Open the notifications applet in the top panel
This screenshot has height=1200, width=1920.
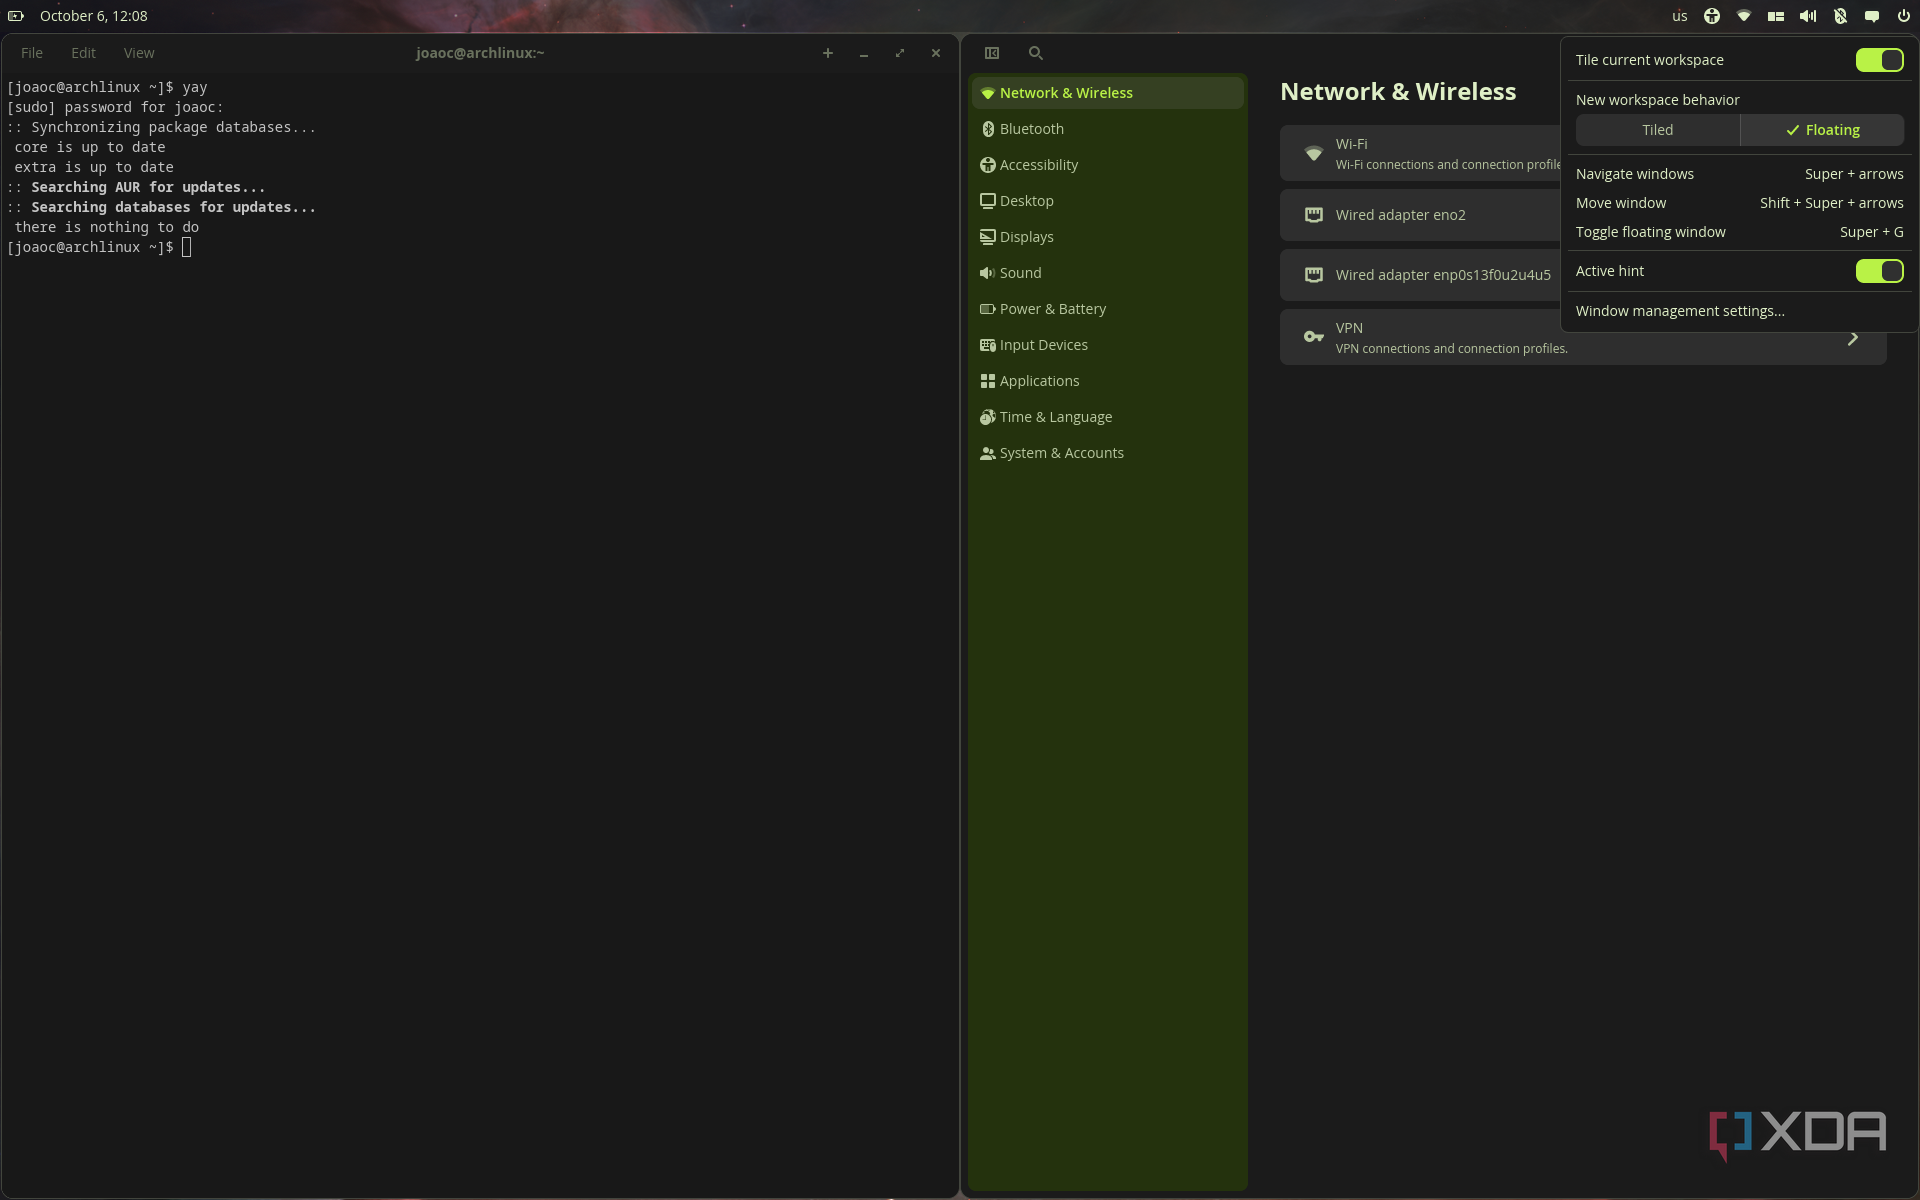1872,16
